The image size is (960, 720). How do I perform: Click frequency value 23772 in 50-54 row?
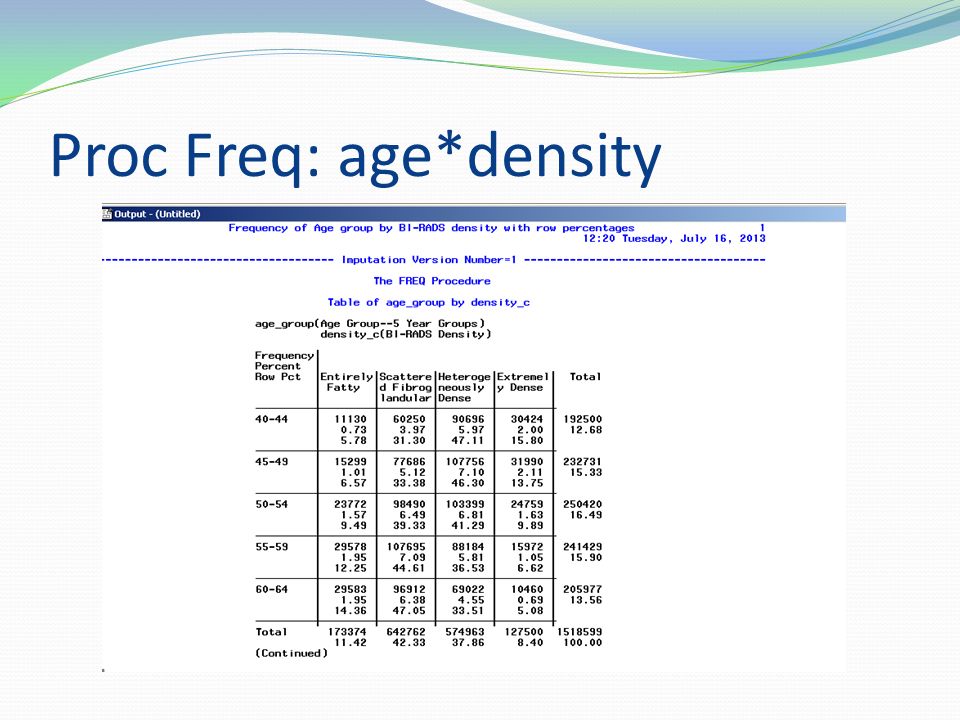tap(350, 504)
